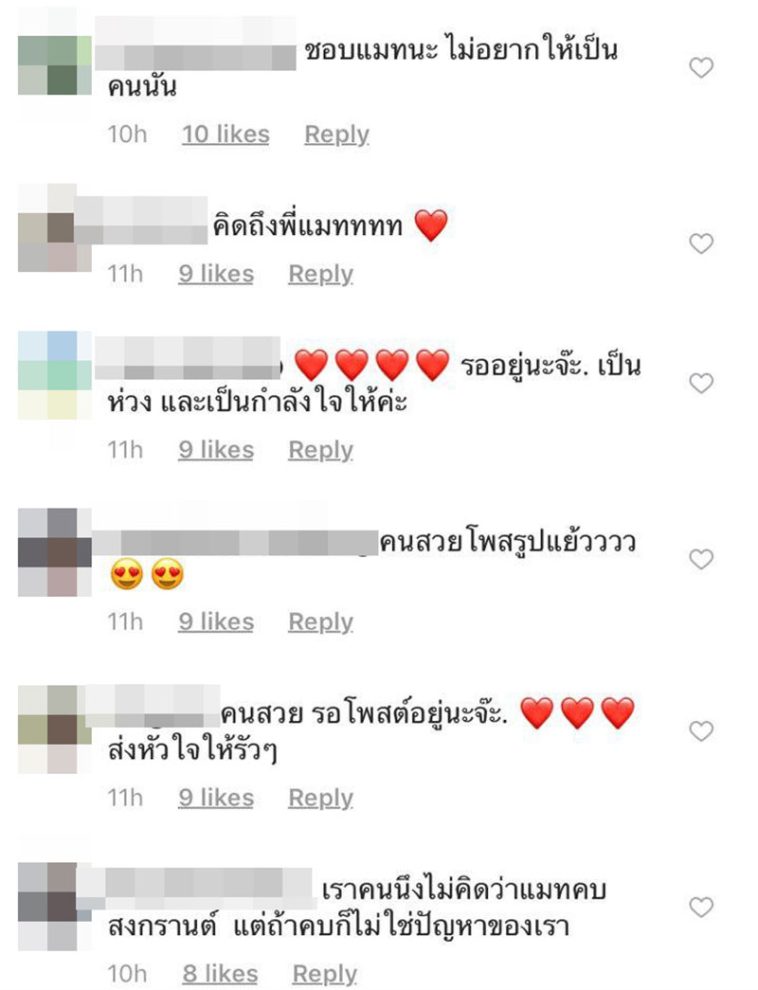This screenshot has height=990, width=758.
Task: Open blurred username before 'เราคนนึงไม่คิดว่า'
Action: pyautogui.click(x=194, y=890)
